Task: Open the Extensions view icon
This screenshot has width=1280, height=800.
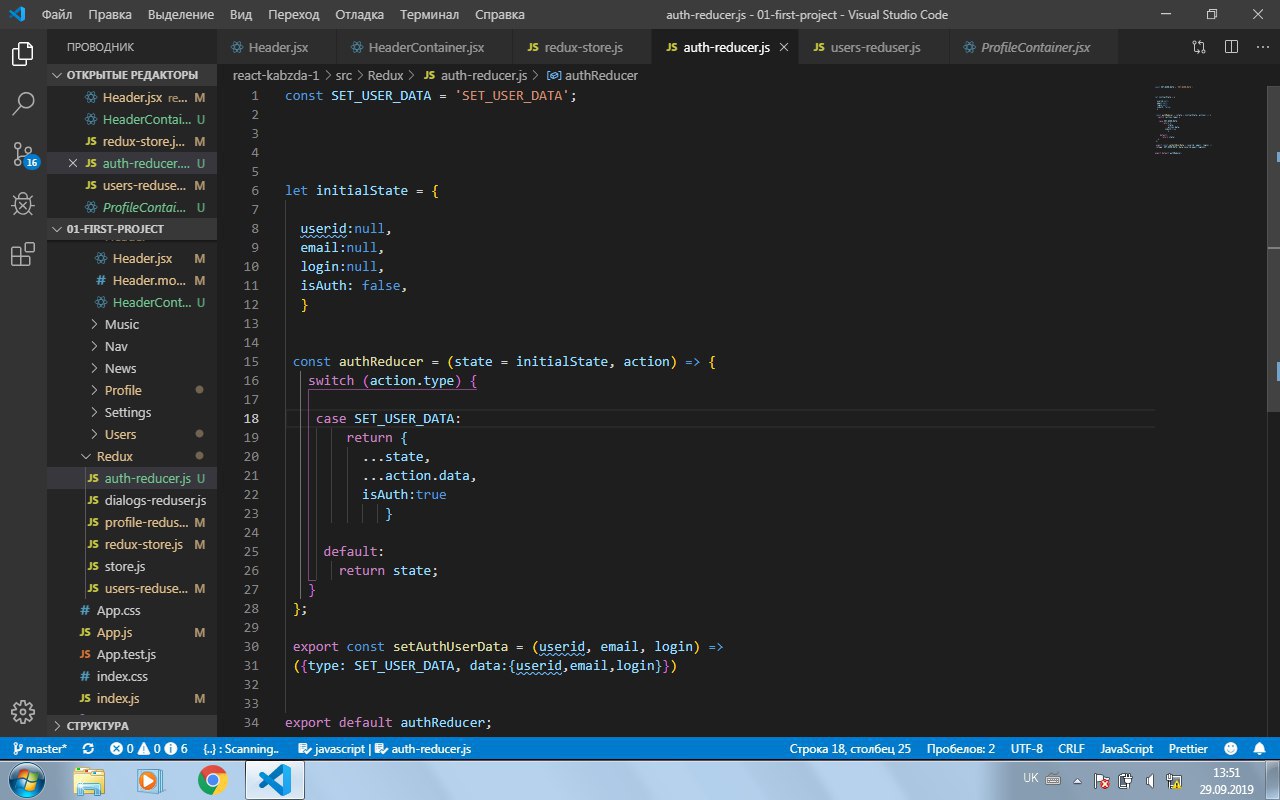Action: [x=22, y=256]
